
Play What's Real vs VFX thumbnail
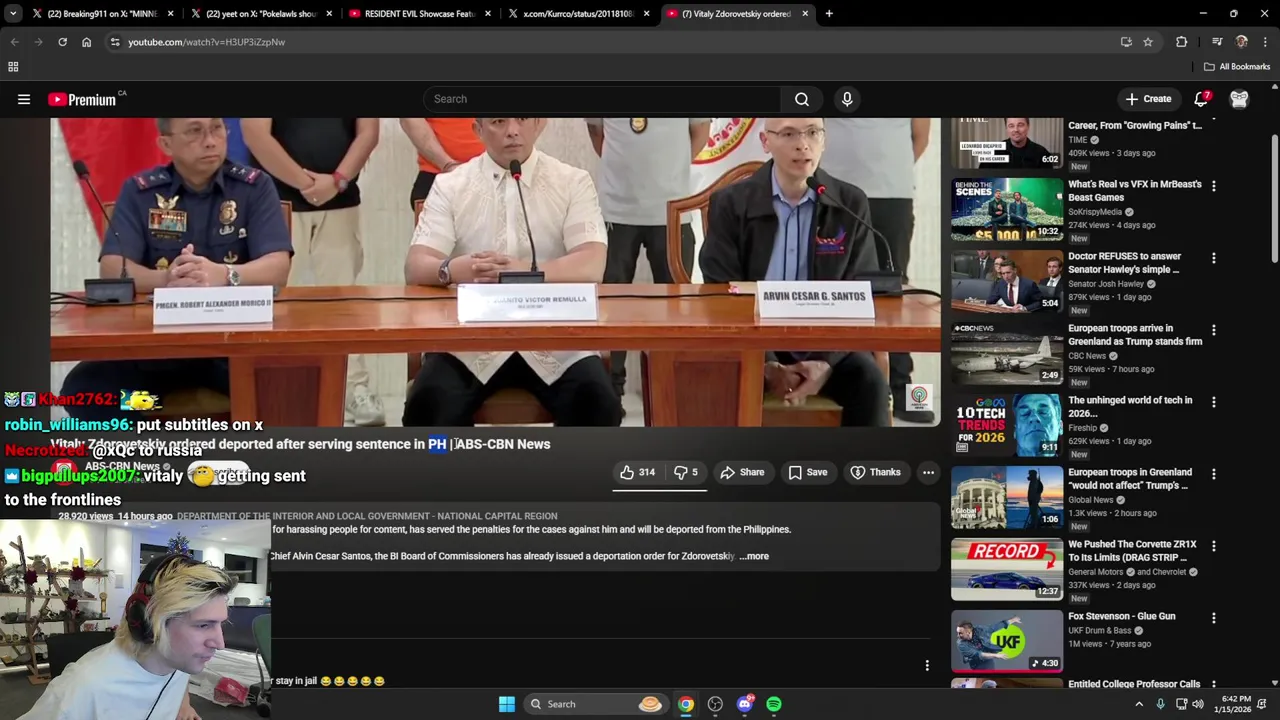point(1007,209)
